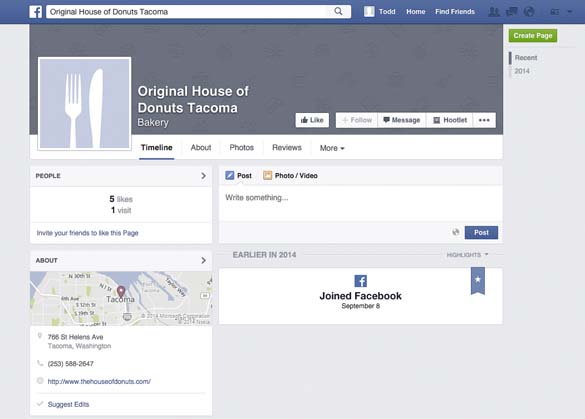Open the three-dots more actions menu

click(484, 120)
